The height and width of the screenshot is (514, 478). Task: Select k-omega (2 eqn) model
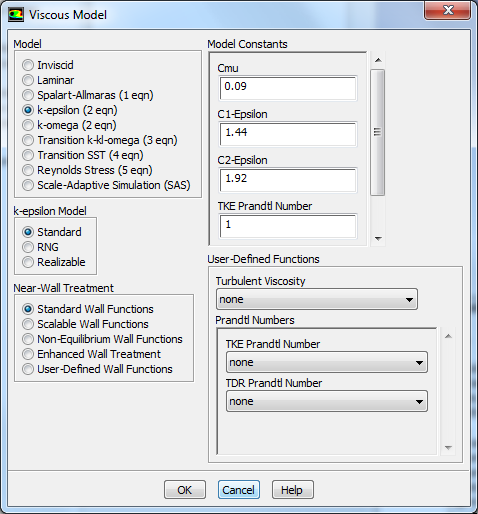pyautogui.click(x=28, y=125)
